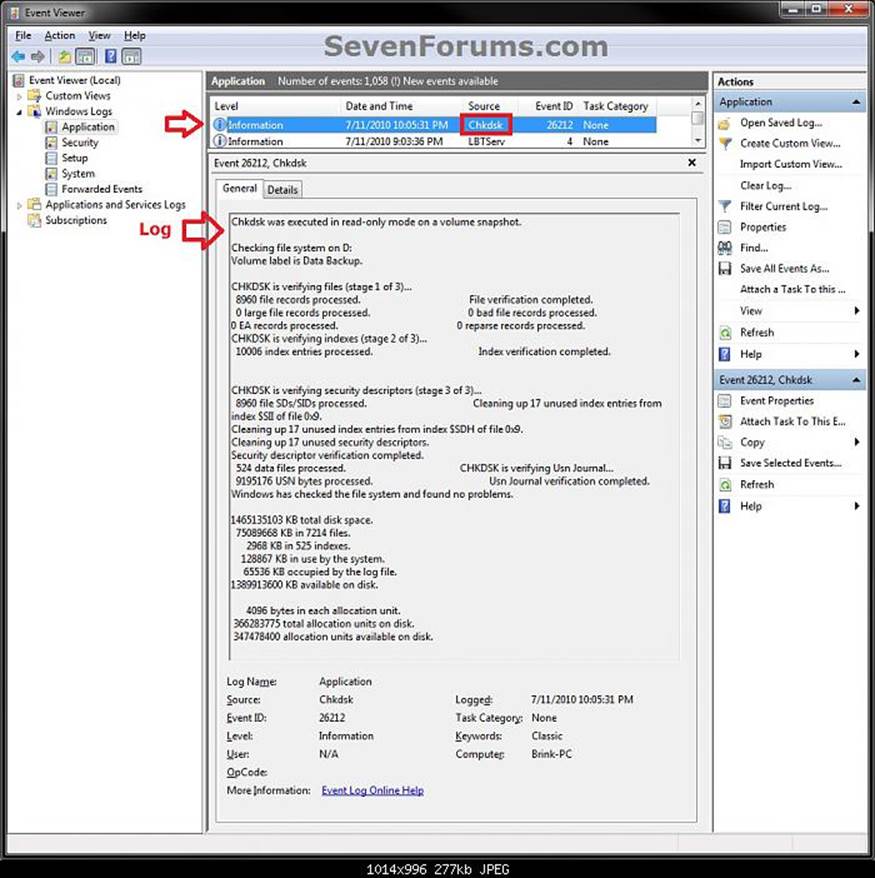Click the Filter Current Log funnel icon
Screen dimensions: 875x878
point(725,207)
